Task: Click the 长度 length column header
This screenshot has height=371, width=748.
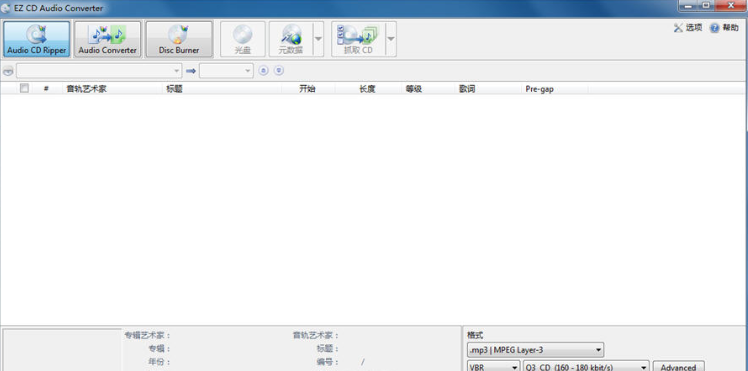Action: [x=367, y=89]
